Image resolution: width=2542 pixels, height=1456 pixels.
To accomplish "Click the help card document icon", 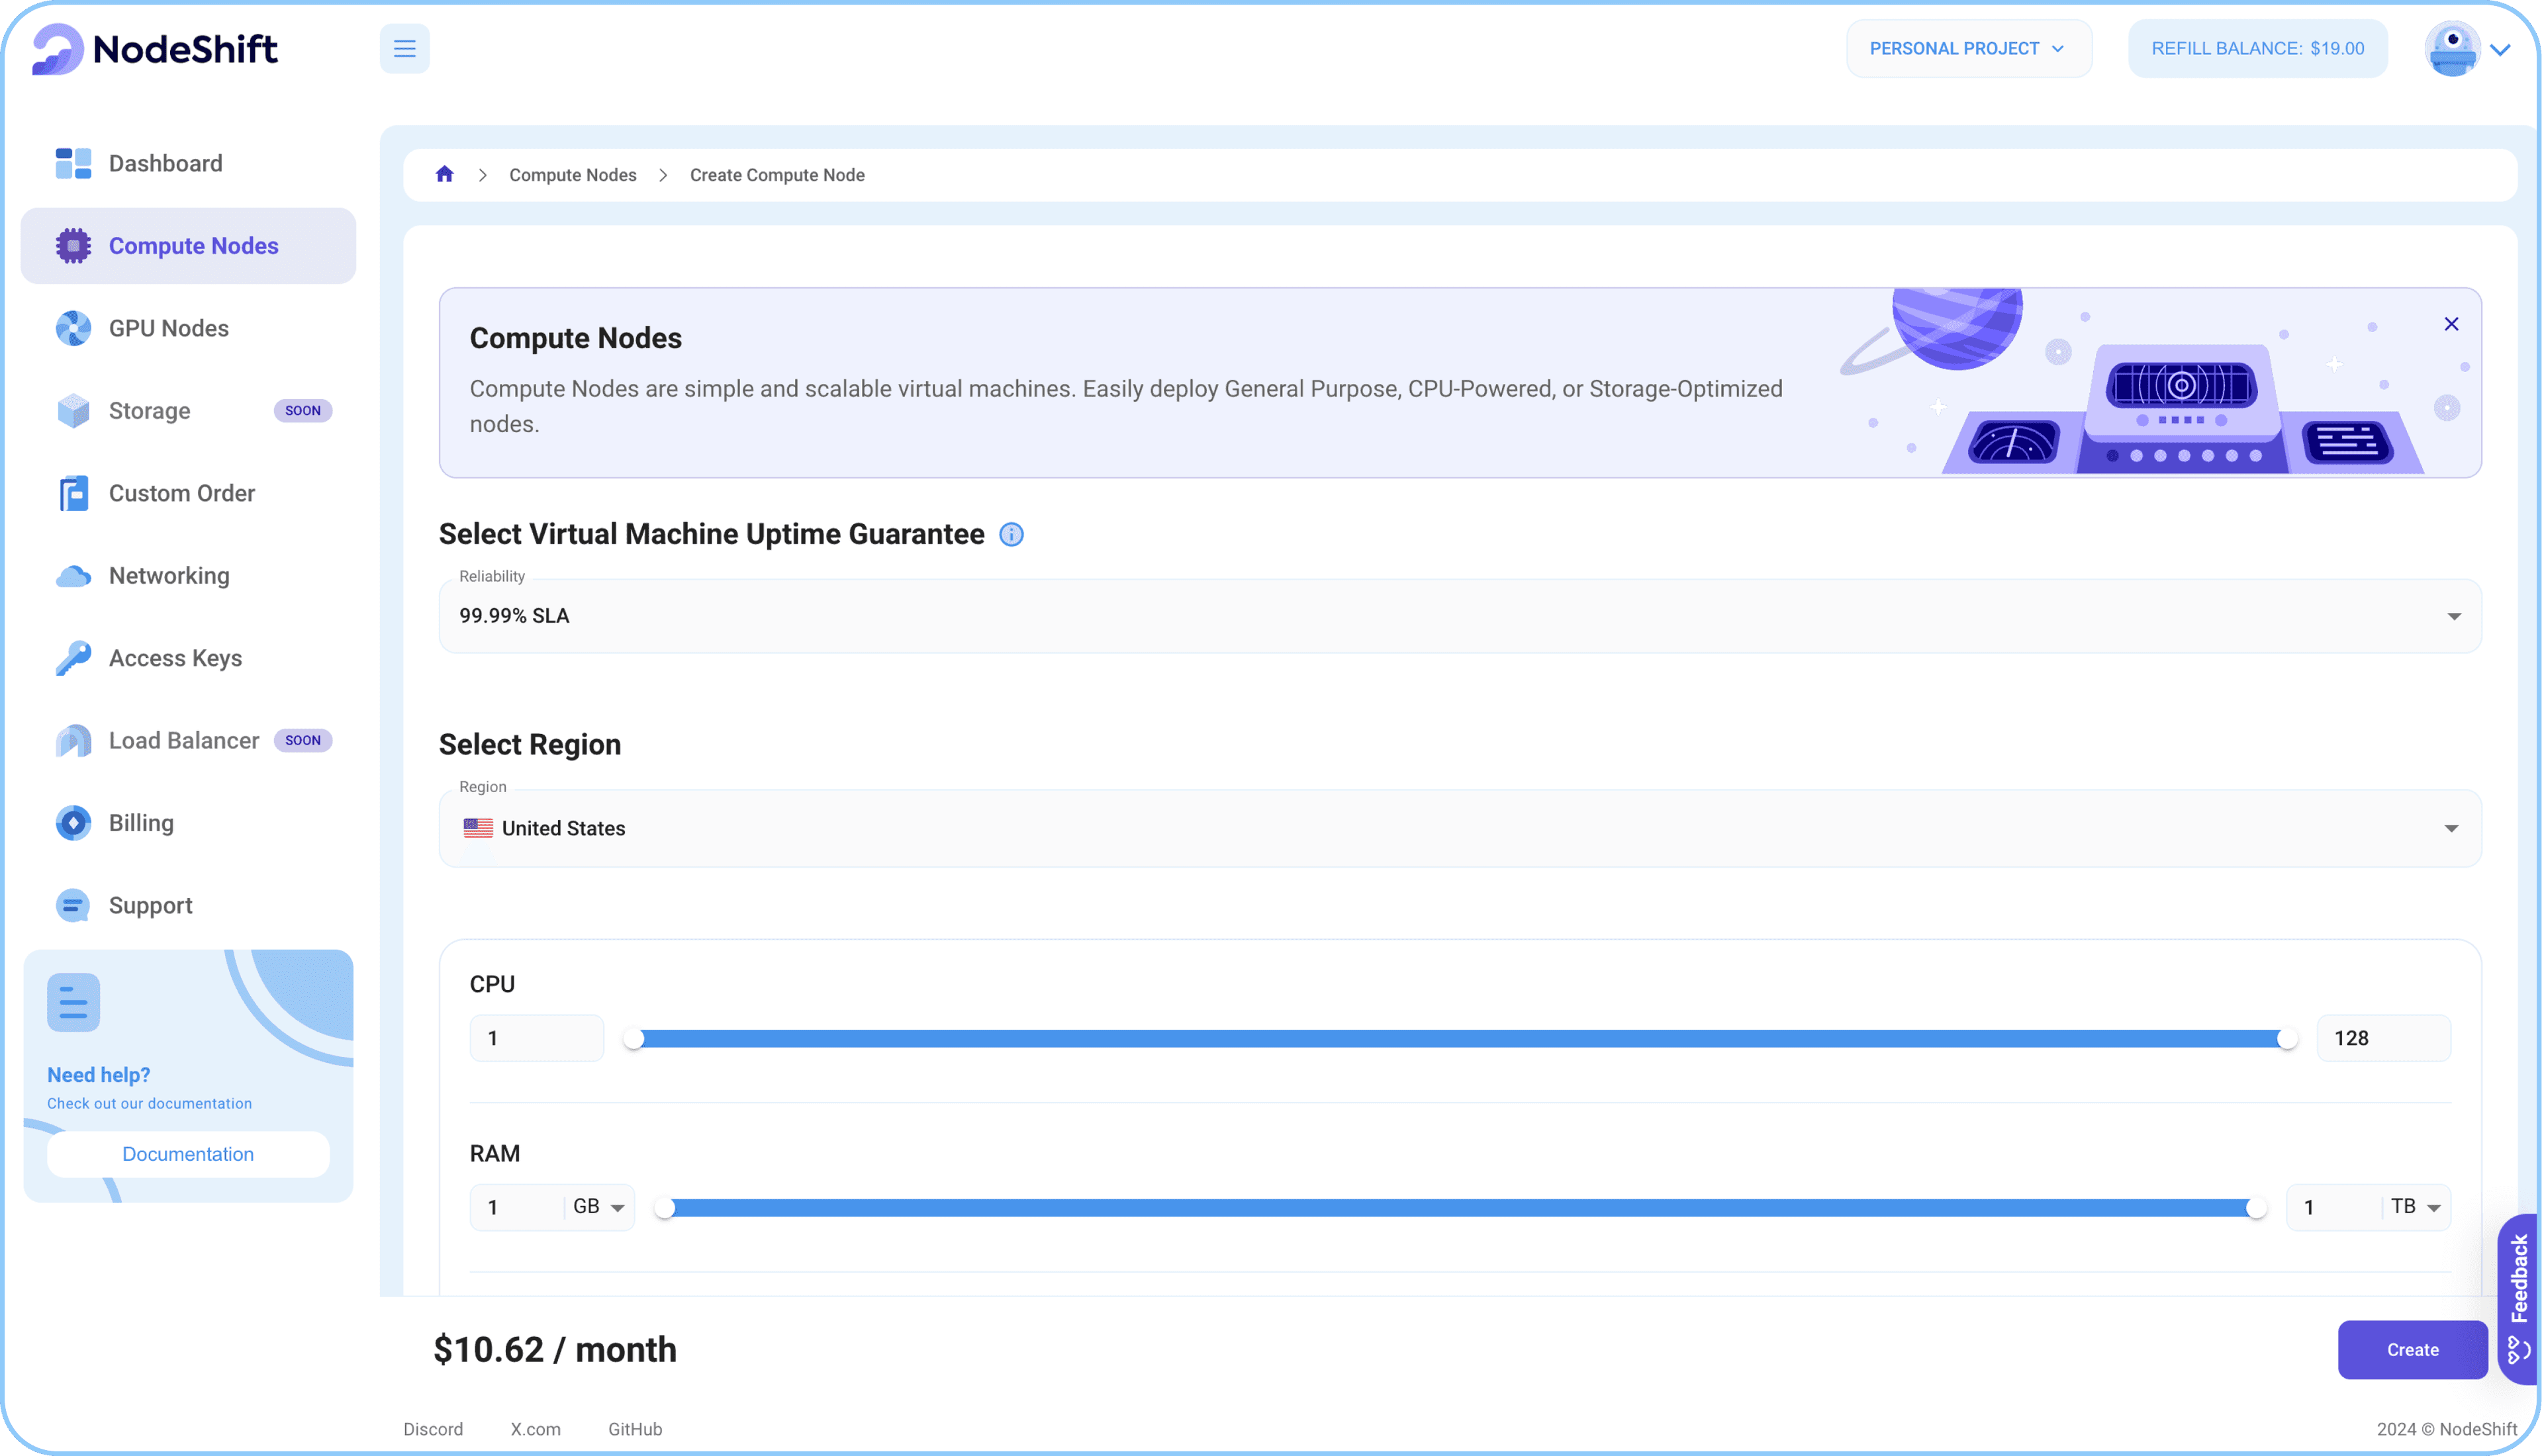I will (73, 1002).
